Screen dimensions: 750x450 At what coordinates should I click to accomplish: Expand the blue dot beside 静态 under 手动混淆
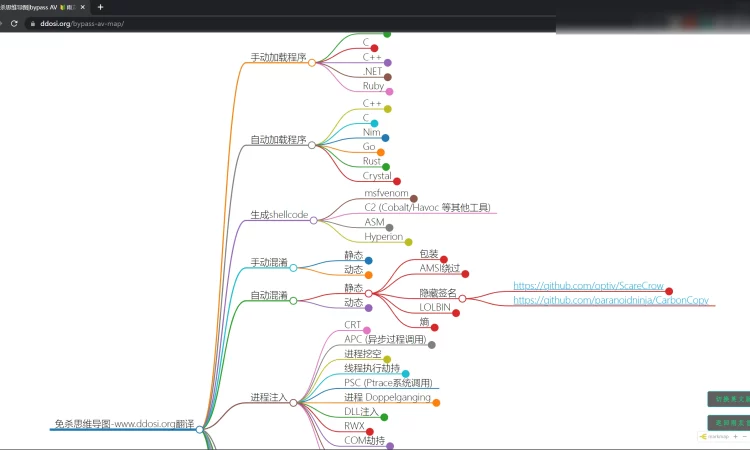368,261
